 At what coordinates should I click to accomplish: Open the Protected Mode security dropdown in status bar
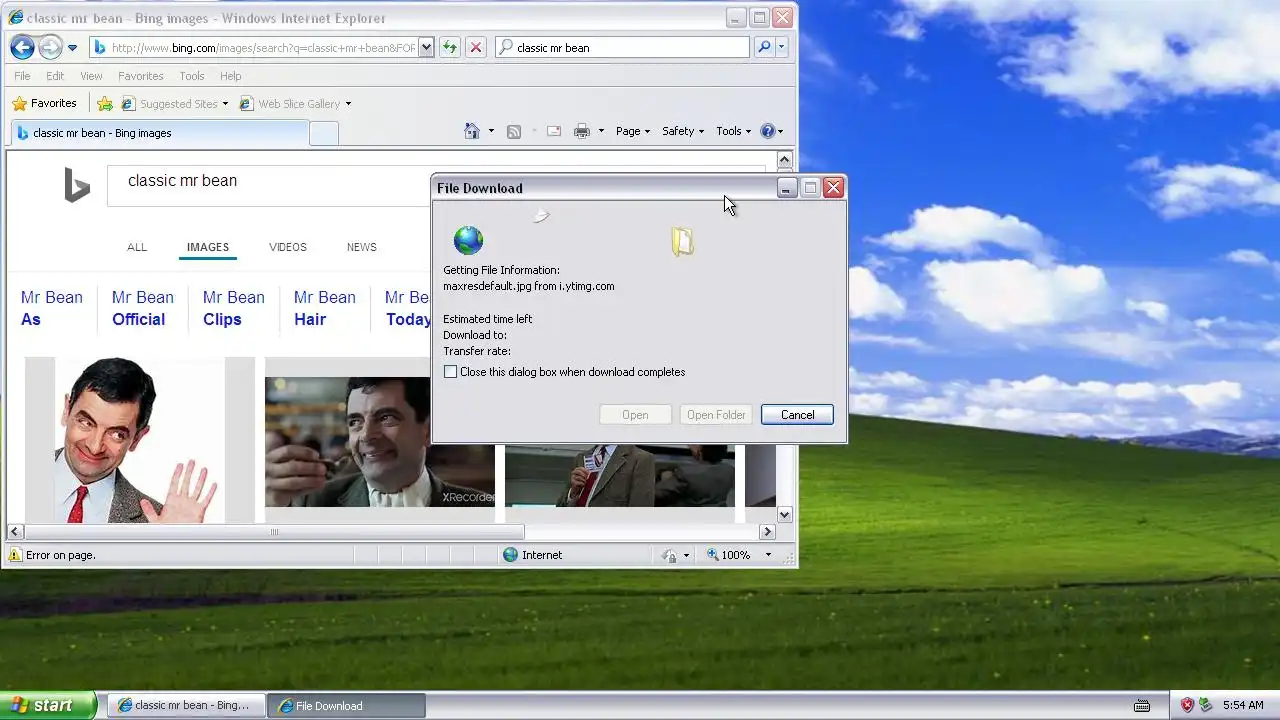click(x=676, y=555)
